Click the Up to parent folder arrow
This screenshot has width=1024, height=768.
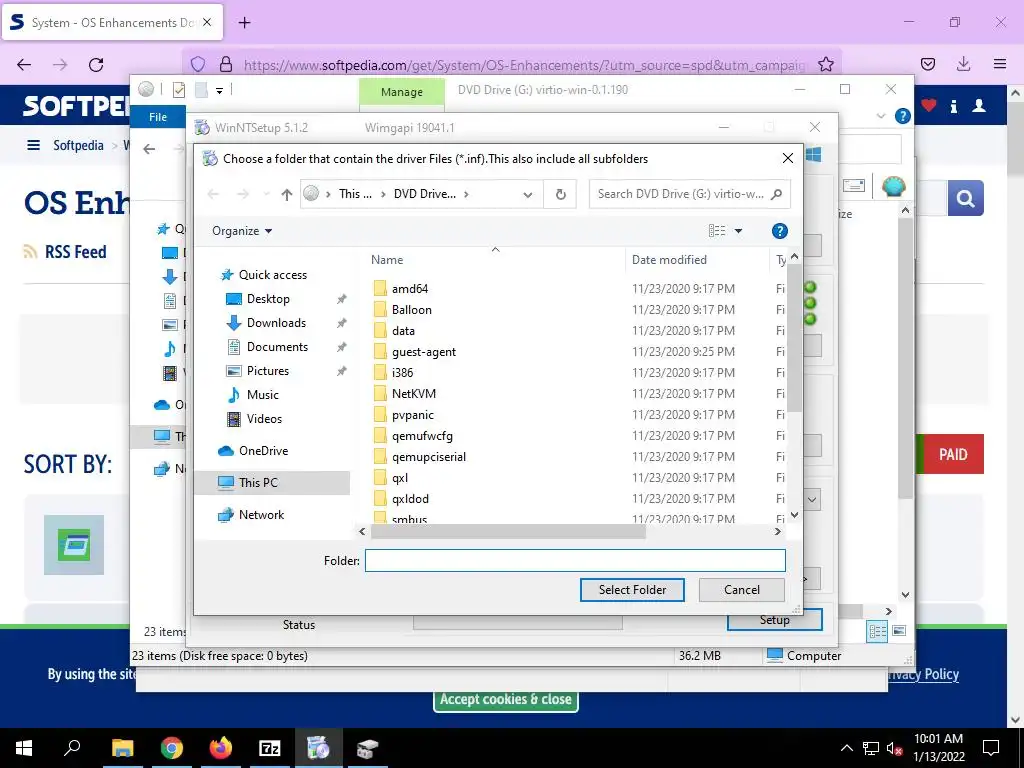286,194
